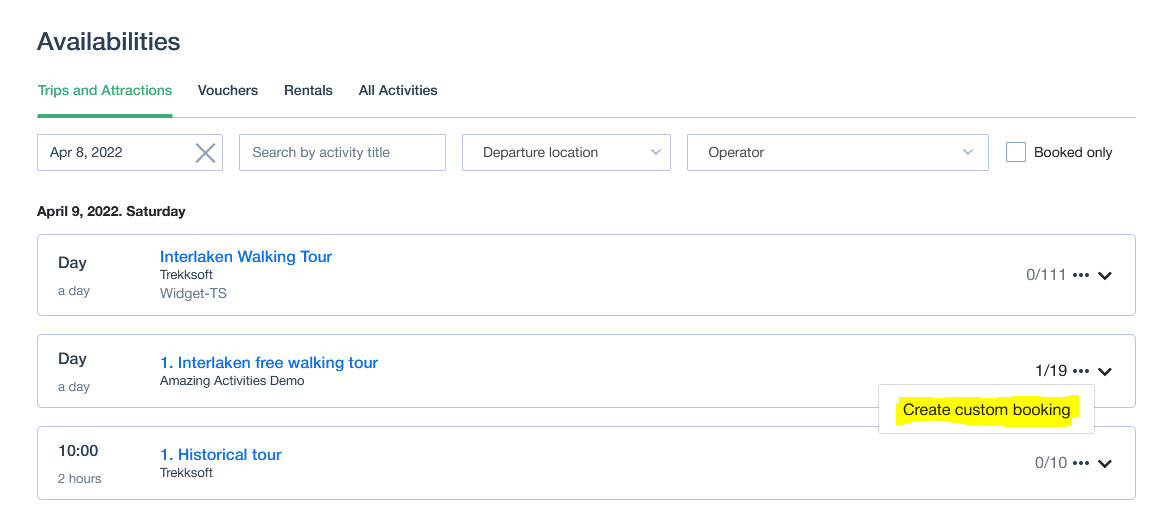Open three-dot menu for Interlaken free walking tour
The image size is (1153, 510).
click(1080, 371)
